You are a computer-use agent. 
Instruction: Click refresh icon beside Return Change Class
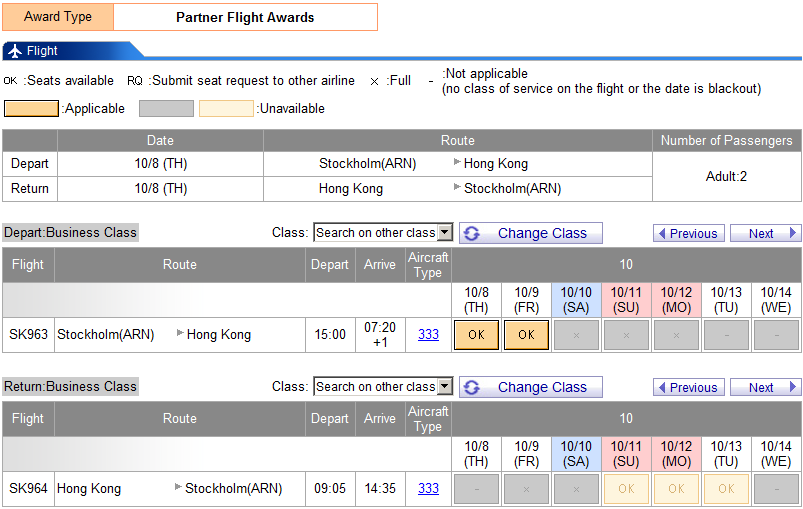(472, 387)
